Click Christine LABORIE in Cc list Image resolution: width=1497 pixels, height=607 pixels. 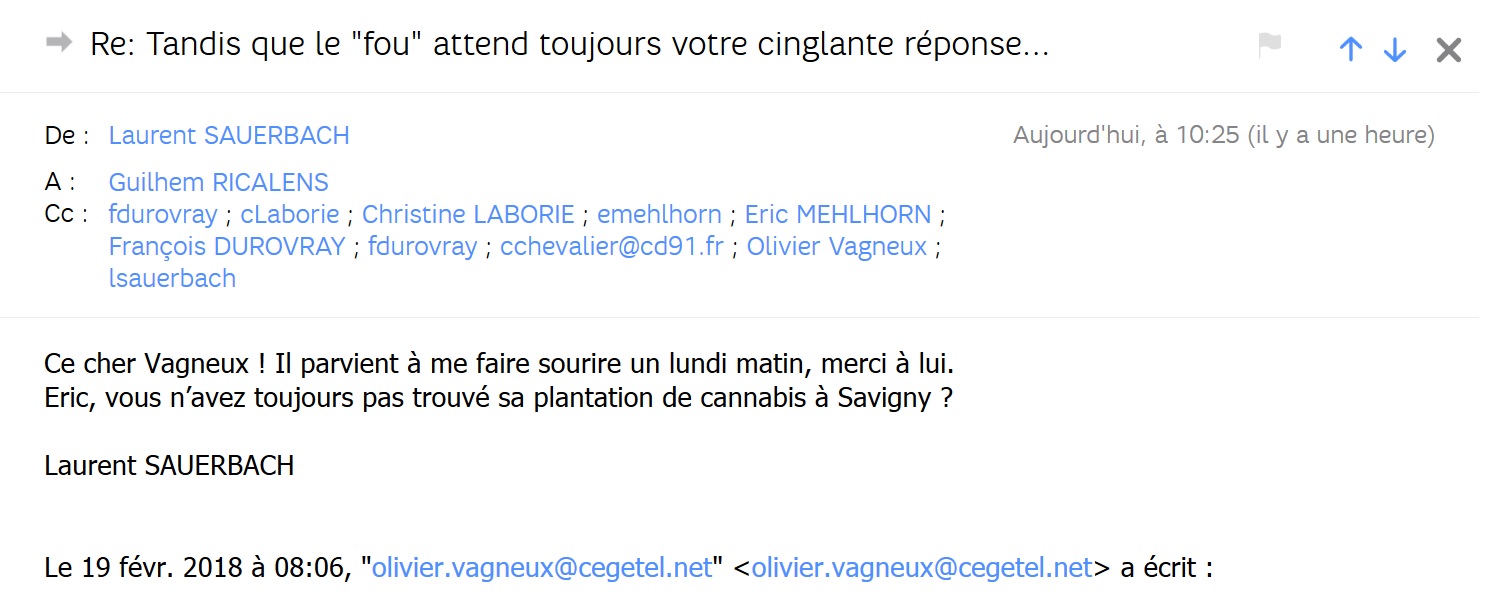pyautogui.click(x=468, y=215)
